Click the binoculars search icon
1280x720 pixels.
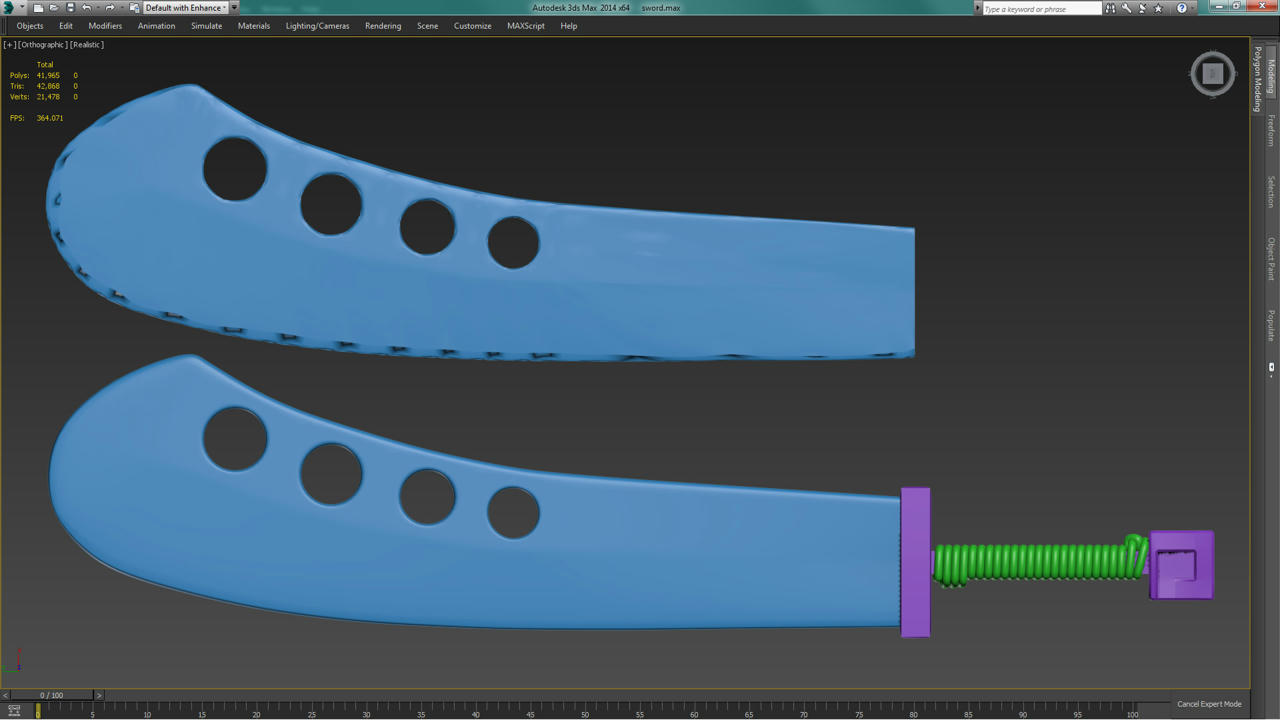1111,8
